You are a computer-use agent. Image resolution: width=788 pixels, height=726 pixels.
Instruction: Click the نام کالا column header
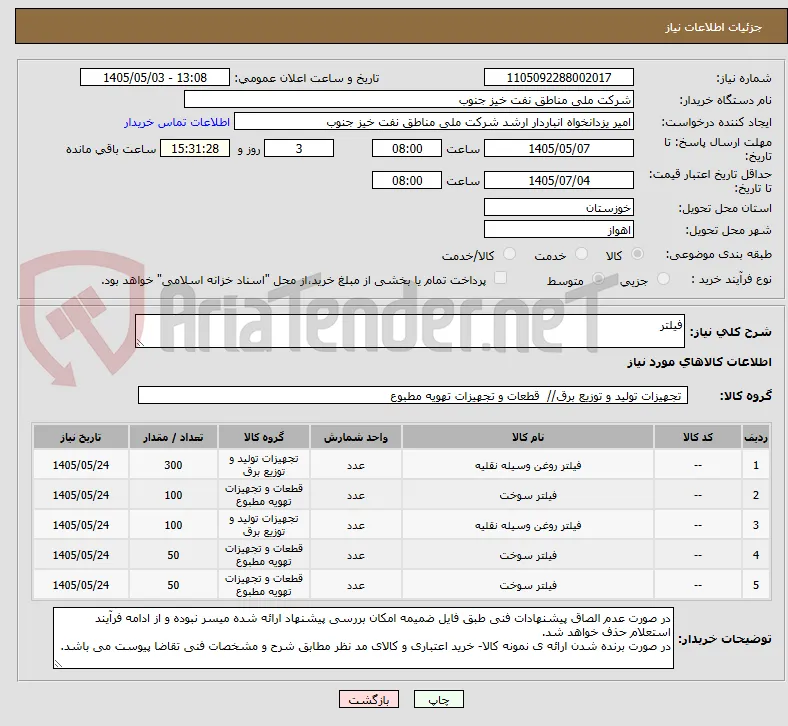pyautogui.click(x=528, y=437)
